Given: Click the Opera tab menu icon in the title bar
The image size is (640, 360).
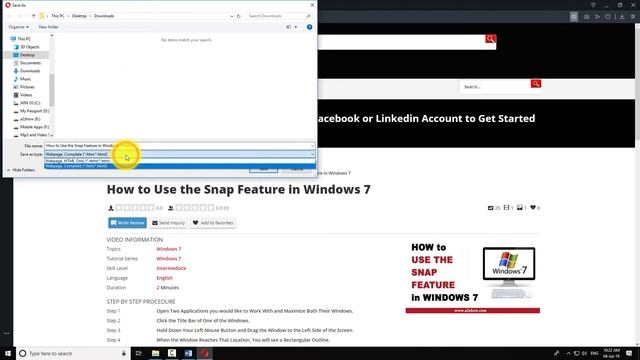Looking at the screenshot, I should pyautogui.click(x=593, y=5).
